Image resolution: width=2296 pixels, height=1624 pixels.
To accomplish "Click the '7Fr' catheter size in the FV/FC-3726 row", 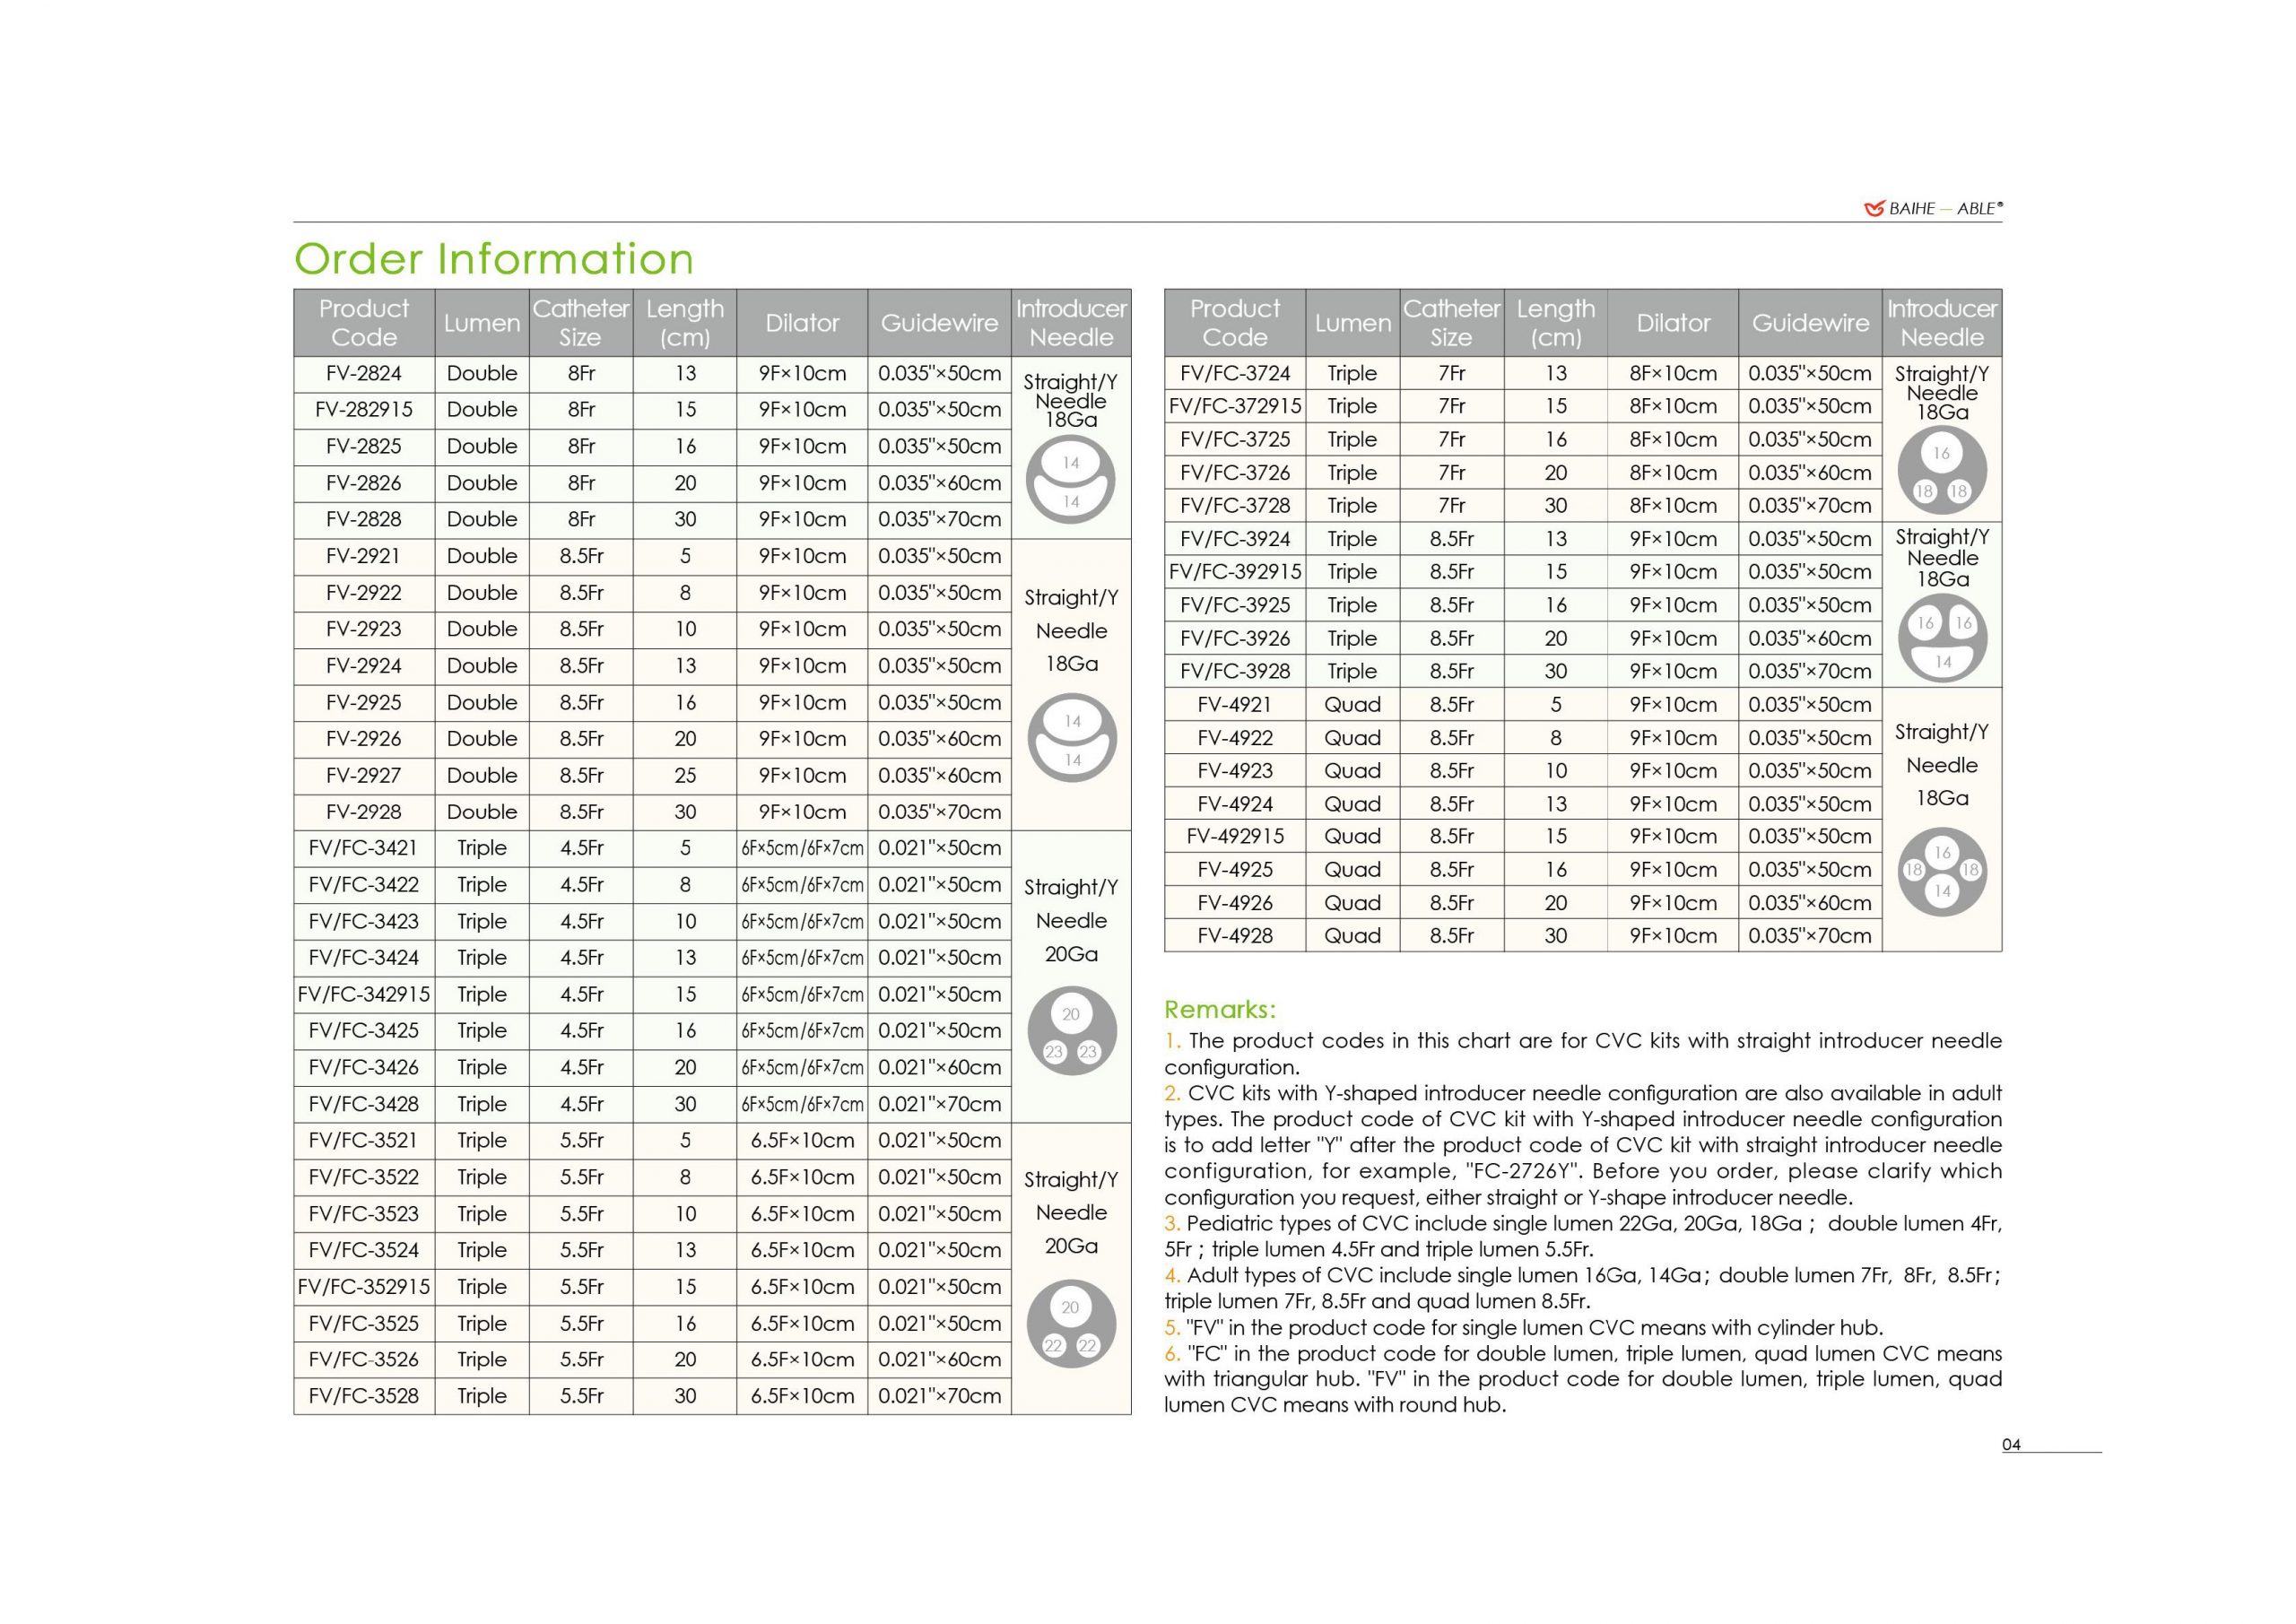I will pyautogui.click(x=1452, y=473).
